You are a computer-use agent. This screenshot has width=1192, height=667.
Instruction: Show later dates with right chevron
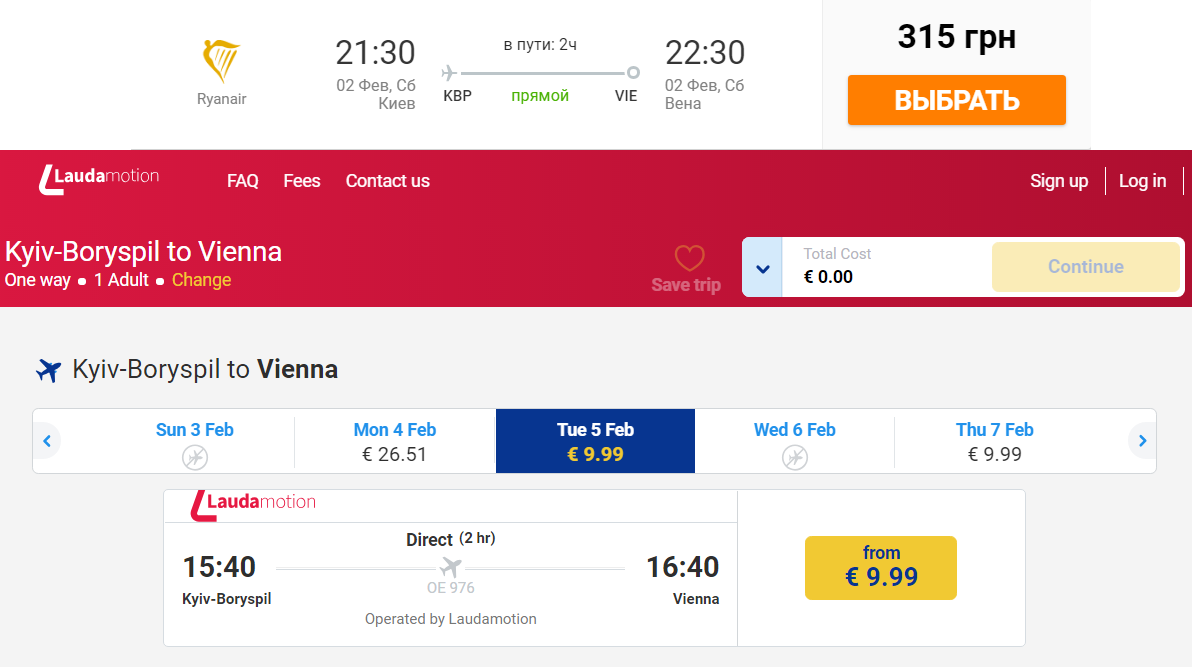click(1142, 440)
